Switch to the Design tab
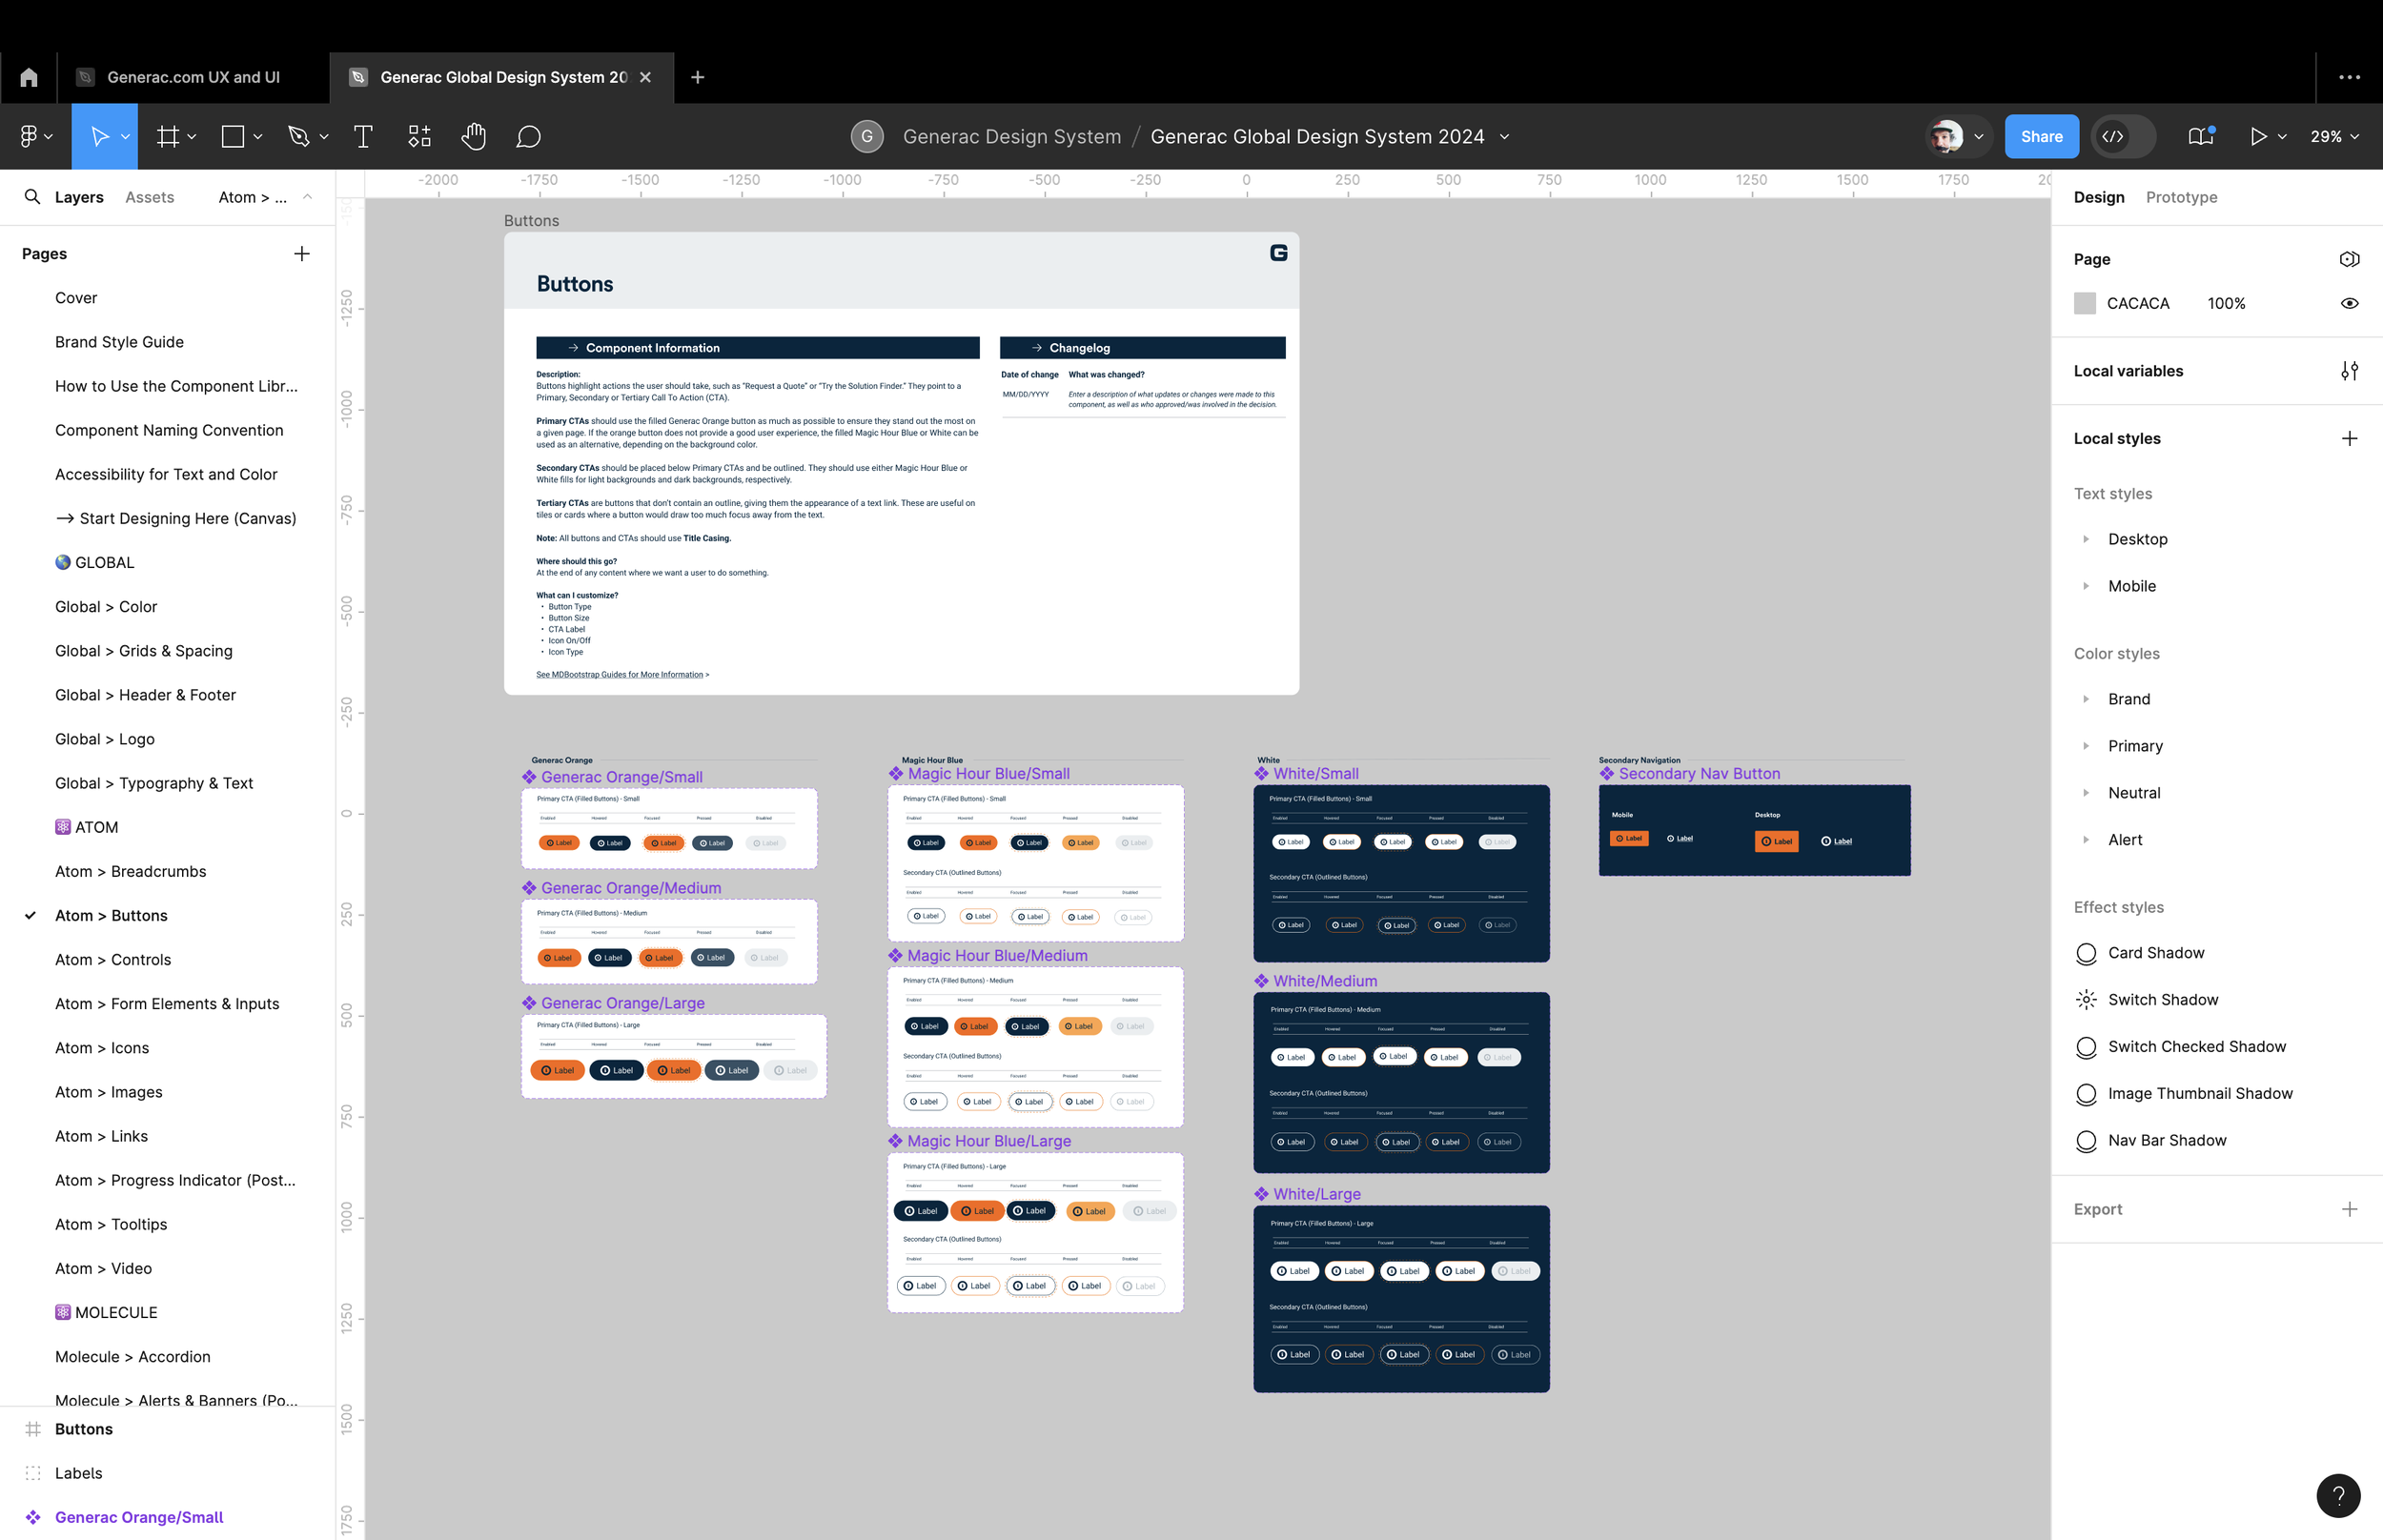The width and height of the screenshot is (2383, 1540). (x=2099, y=197)
